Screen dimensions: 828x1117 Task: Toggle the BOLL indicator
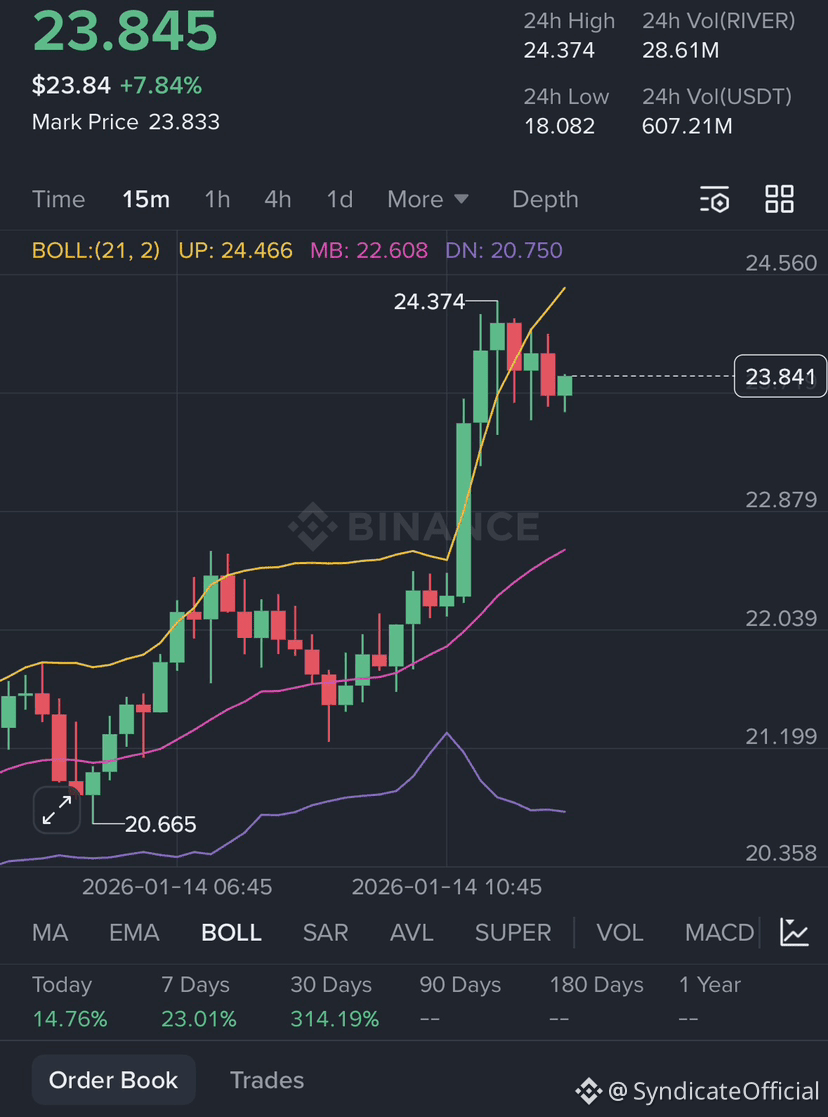click(x=232, y=932)
